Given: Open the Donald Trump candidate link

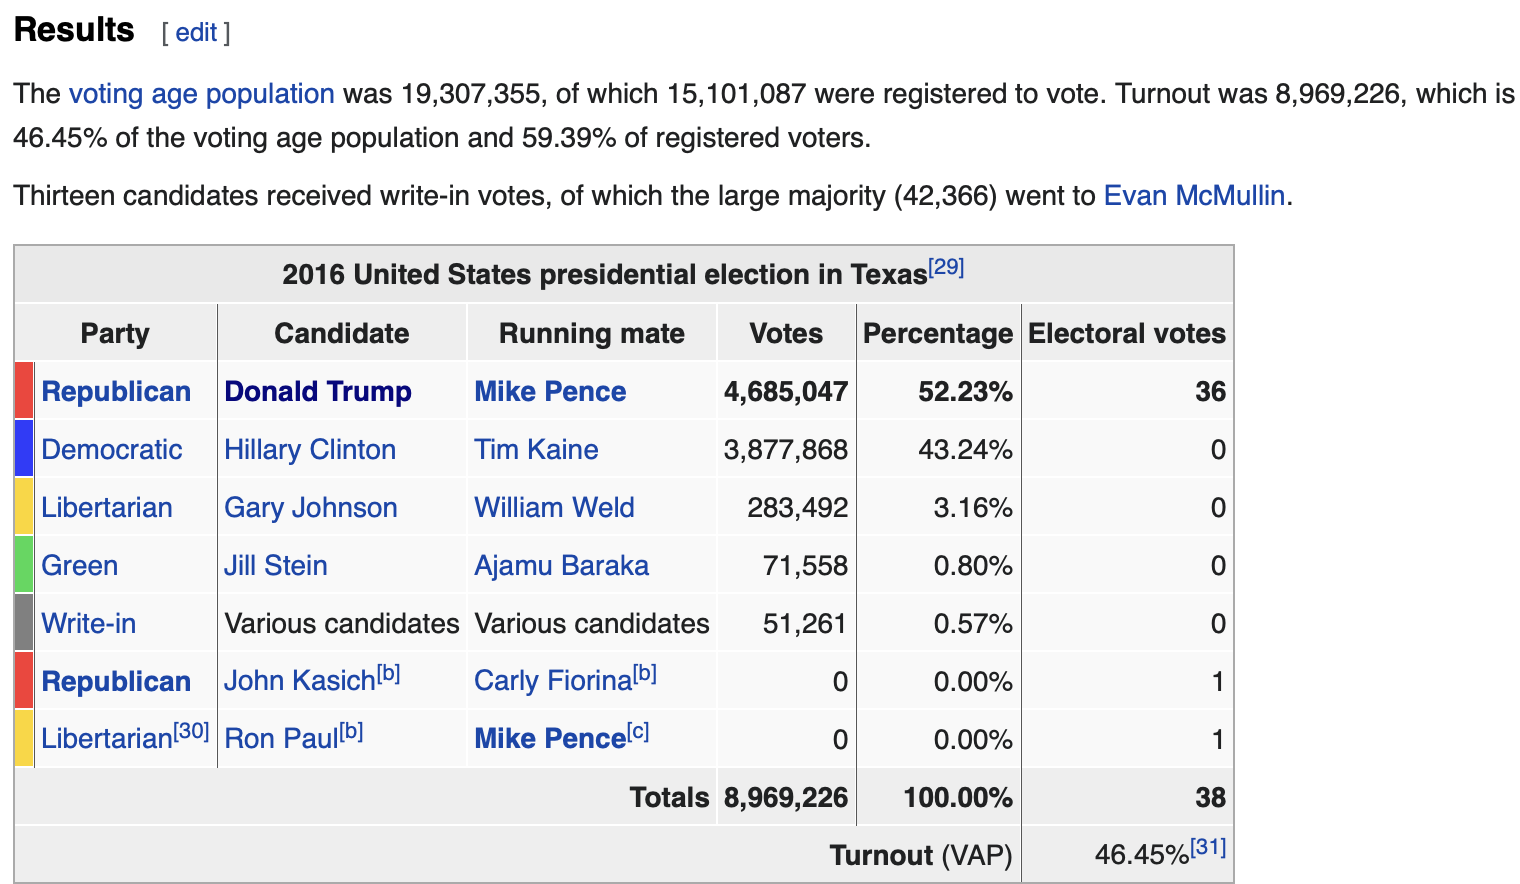Looking at the screenshot, I should coord(317,392).
